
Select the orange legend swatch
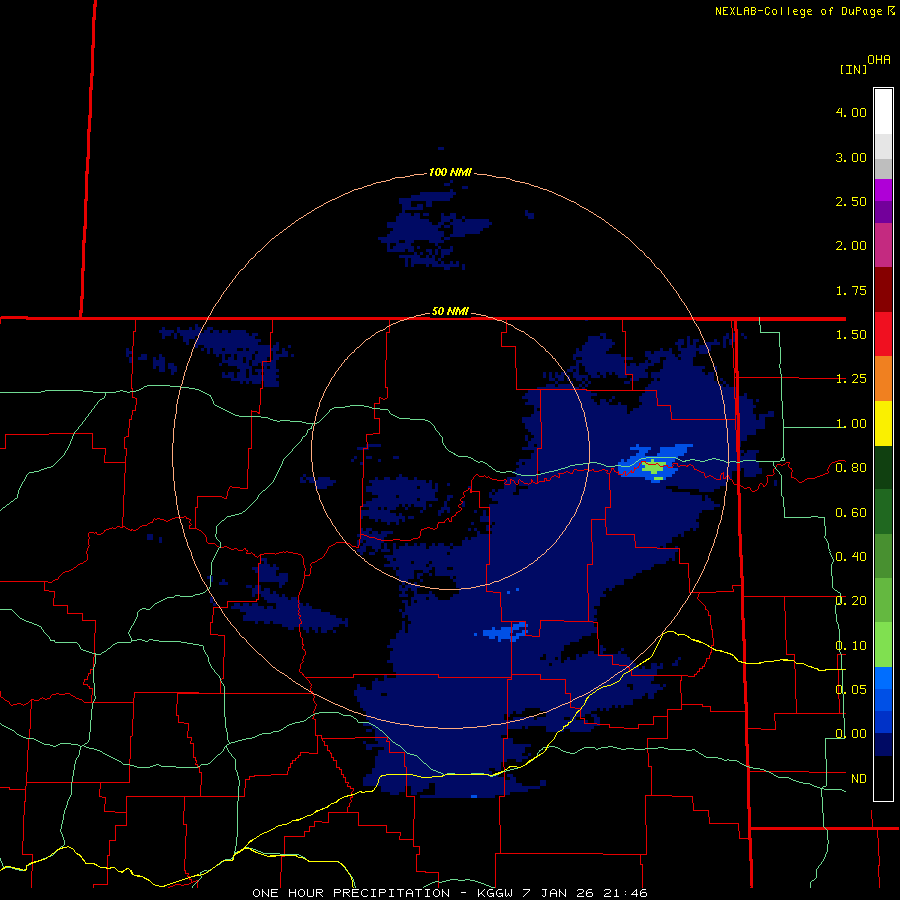point(883,379)
